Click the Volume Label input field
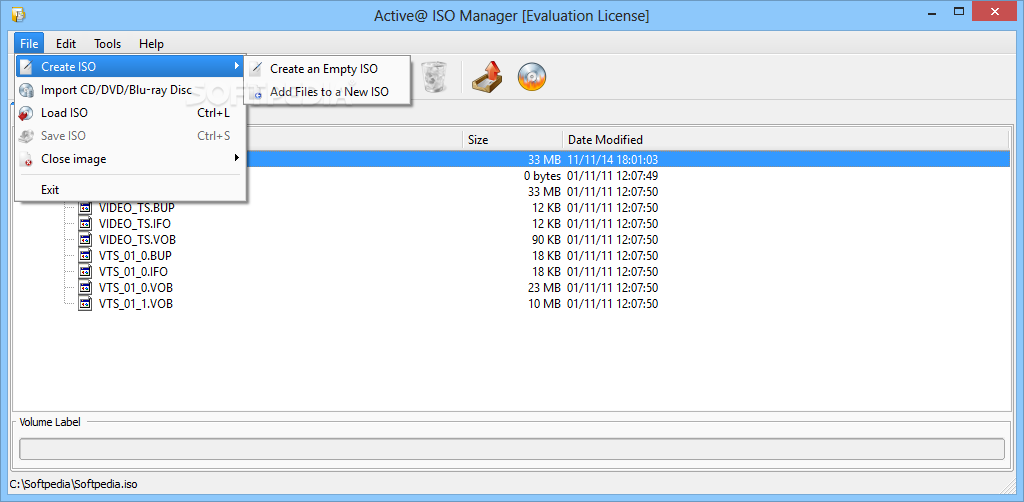Image resolution: width=1024 pixels, height=502 pixels. pos(512,449)
